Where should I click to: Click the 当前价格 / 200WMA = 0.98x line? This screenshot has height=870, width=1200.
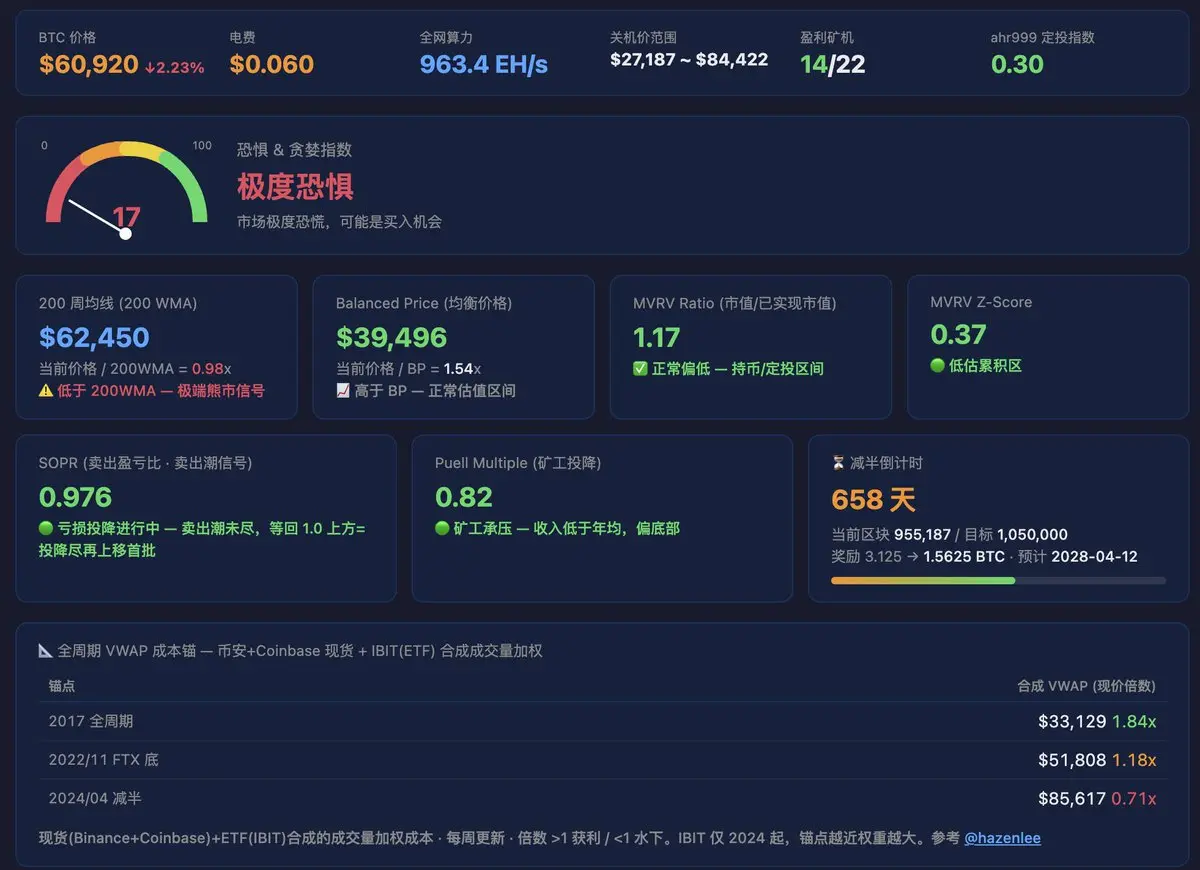pyautogui.click(x=135, y=368)
